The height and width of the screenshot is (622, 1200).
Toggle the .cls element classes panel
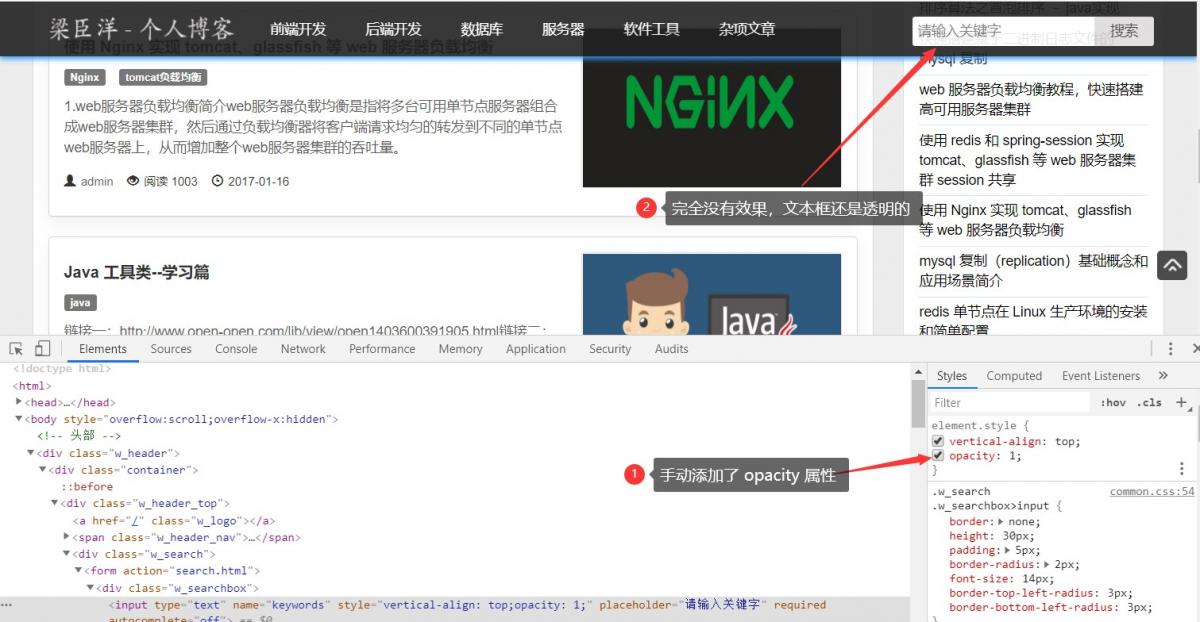pos(1151,402)
